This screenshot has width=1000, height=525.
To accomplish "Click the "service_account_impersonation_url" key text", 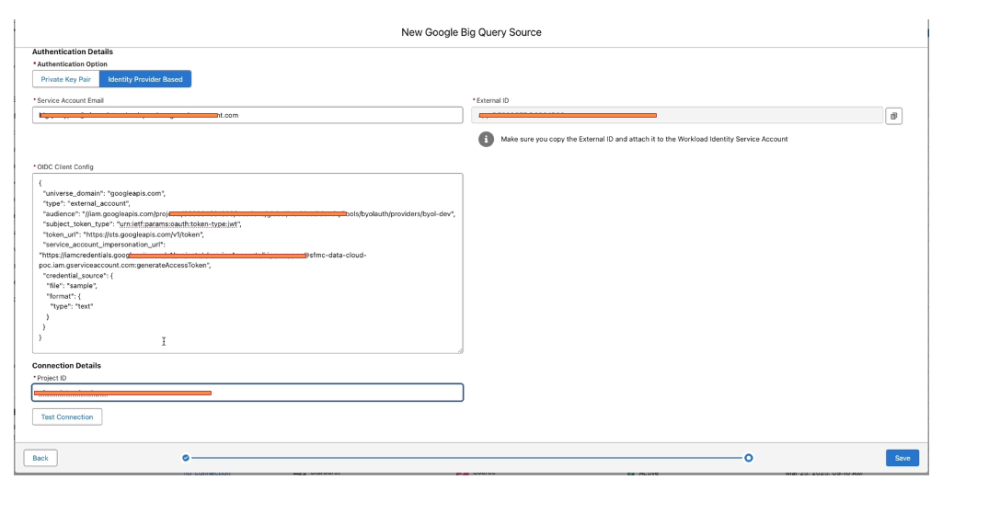I will (x=104, y=244).
